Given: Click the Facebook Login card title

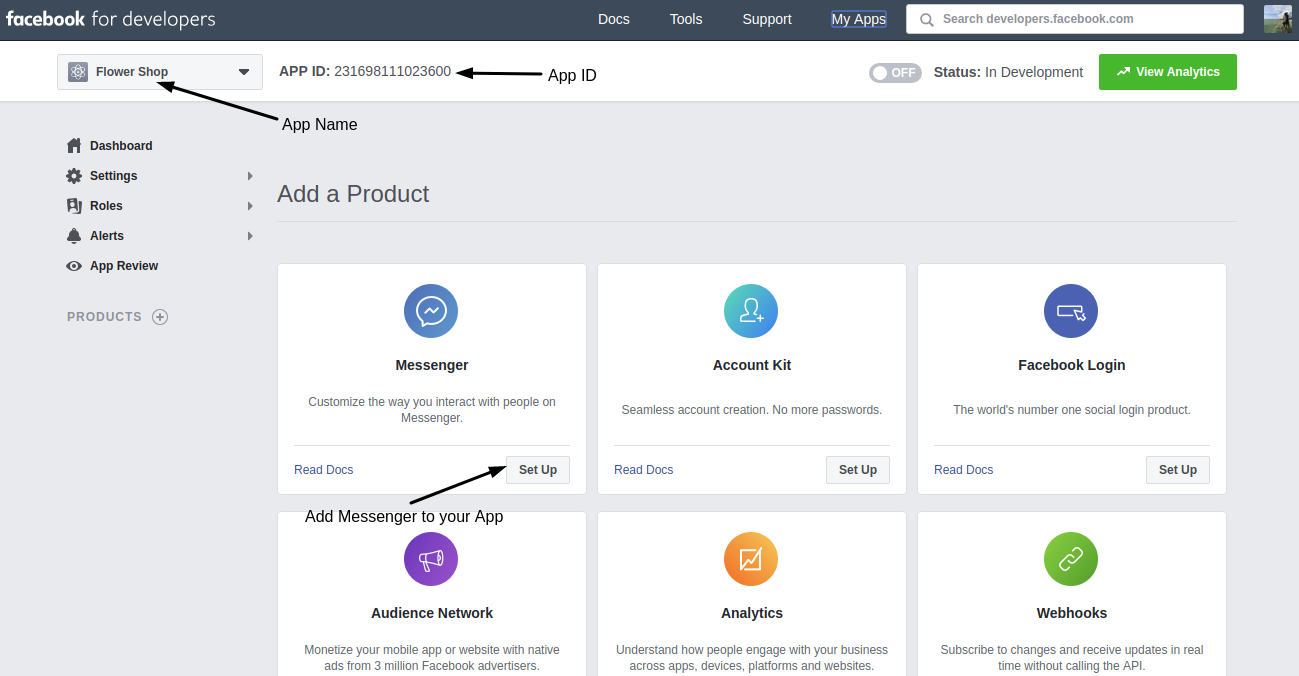Looking at the screenshot, I should [1072, 365].
